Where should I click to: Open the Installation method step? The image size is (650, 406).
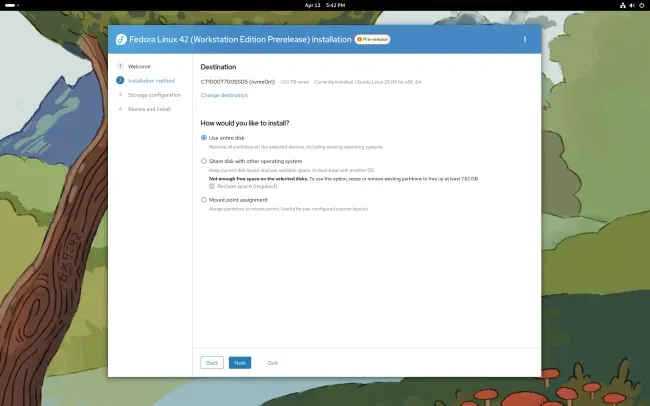(x=151, y=81)
